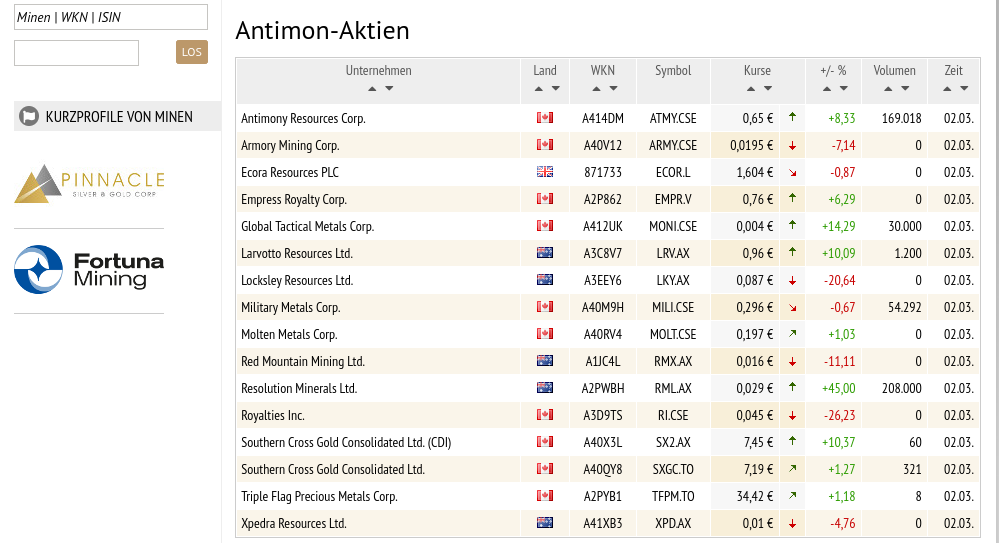Click the Australian flag for Larvotto Resources Ltd.
Screen dimensions: 999x543
point(545,253)
